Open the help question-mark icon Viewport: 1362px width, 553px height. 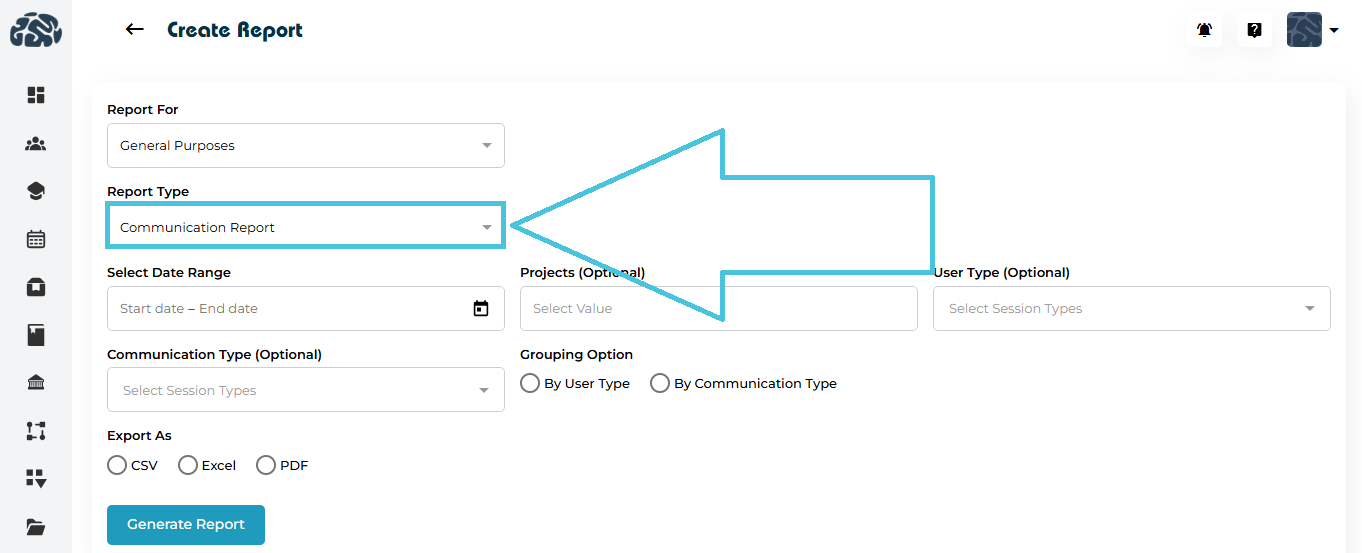pos(1254,30)
